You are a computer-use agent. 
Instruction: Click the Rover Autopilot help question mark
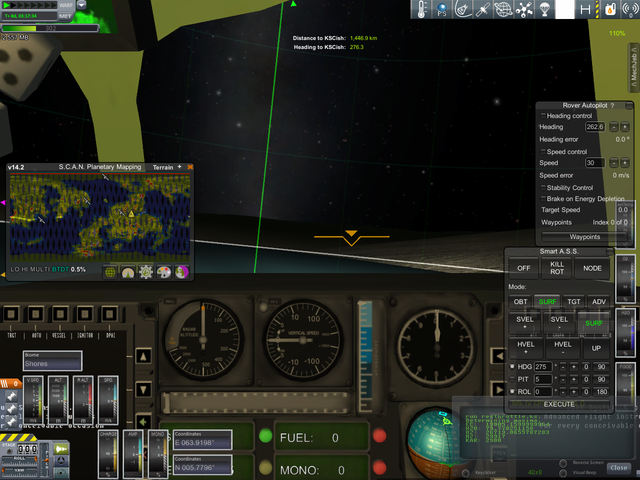coord(612,105)
